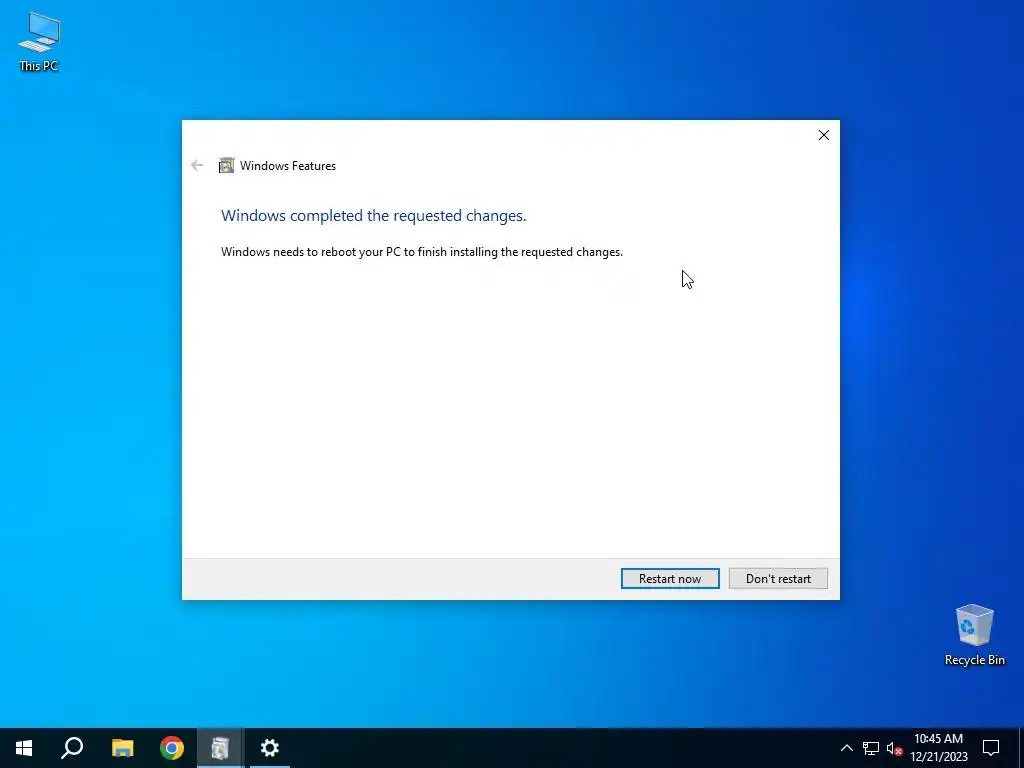This screenshot has width=1024, height=768.
Task: Choose Don't restart in Windows Features
Action: pyautogui.click(x=778, y=579)
